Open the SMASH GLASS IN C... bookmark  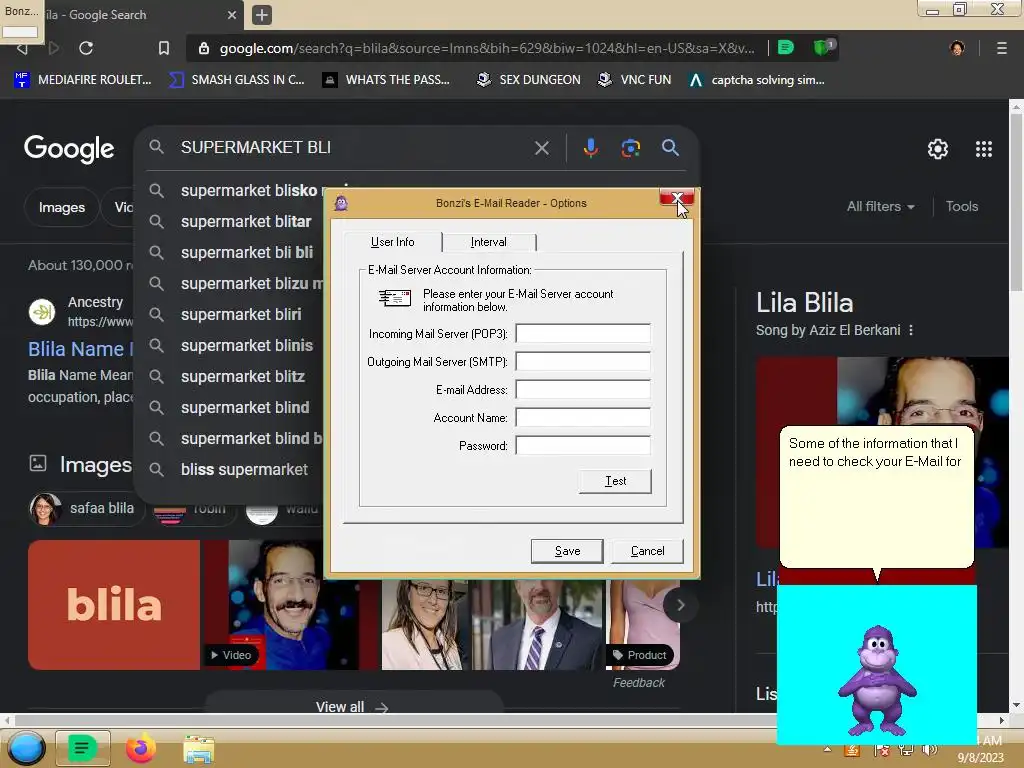[x=237, y=80]
